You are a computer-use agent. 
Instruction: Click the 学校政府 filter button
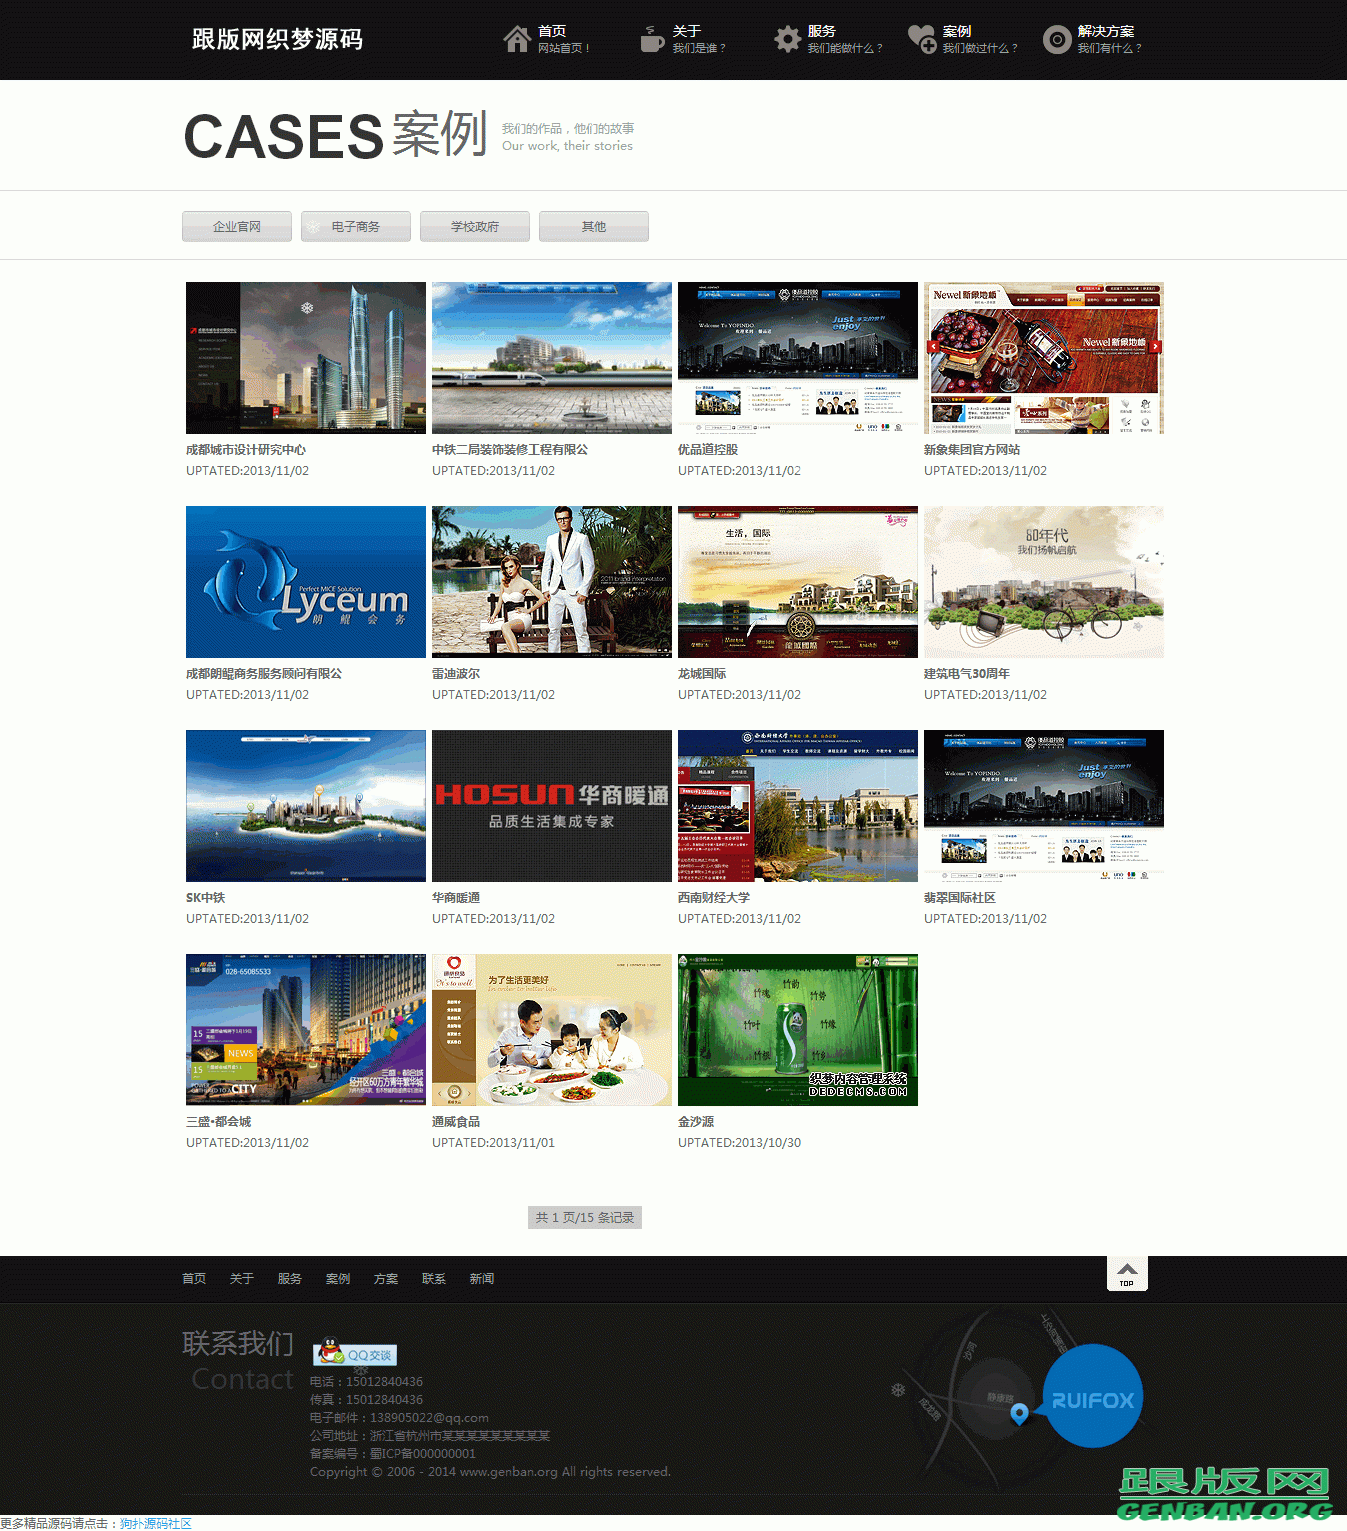click(x=474, y=226)
